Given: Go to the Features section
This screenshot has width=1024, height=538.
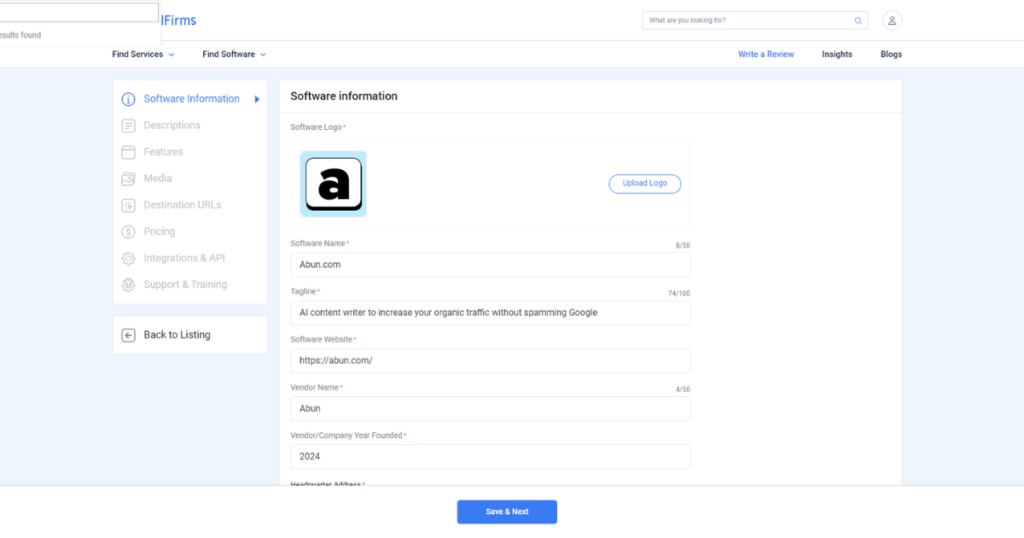Looking at the screenshot, I should [x=163, y=152].
